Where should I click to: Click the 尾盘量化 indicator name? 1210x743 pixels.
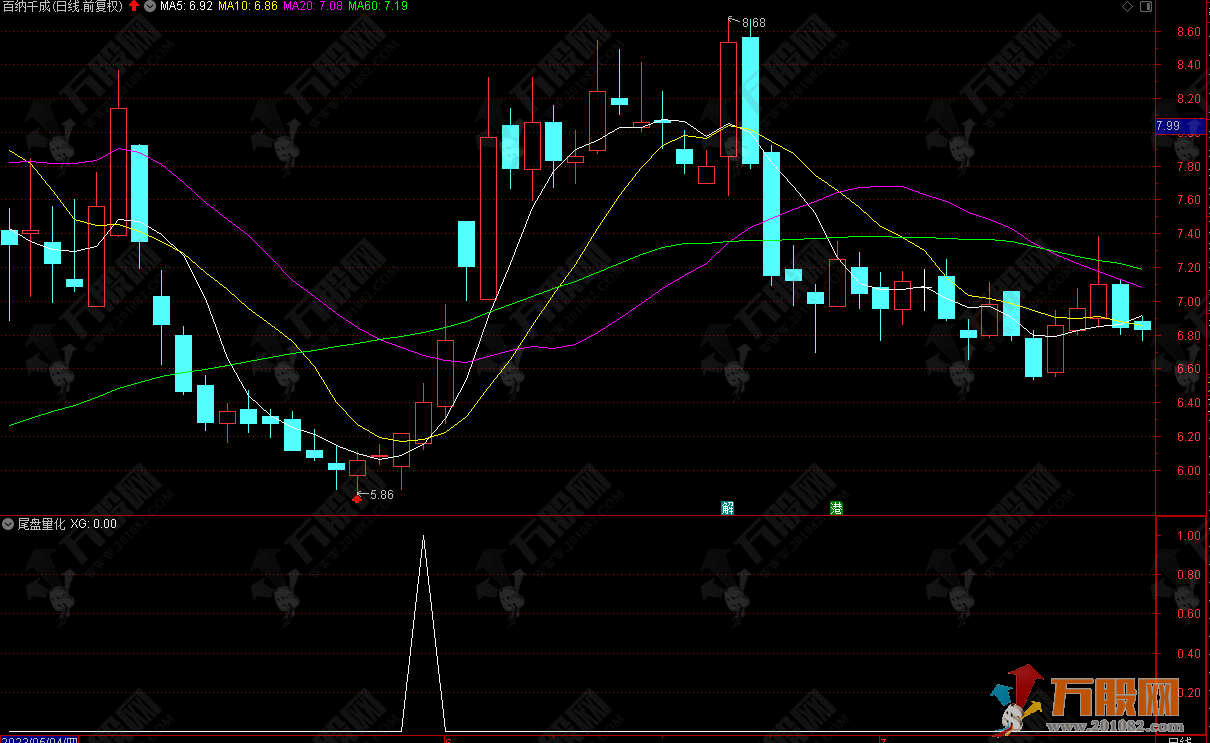41,523
